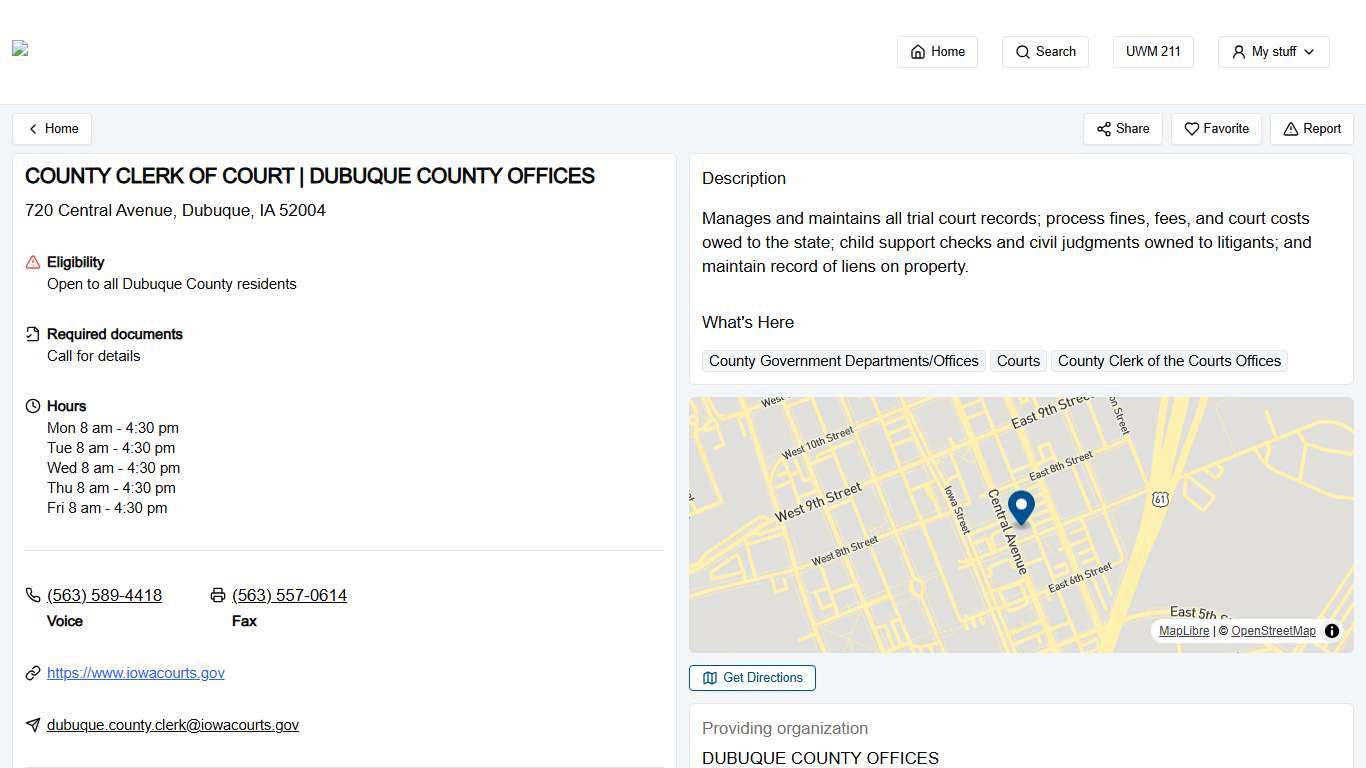
Task: Select the County Government Departments/Offices tag
Action: [x=843, y=361]
